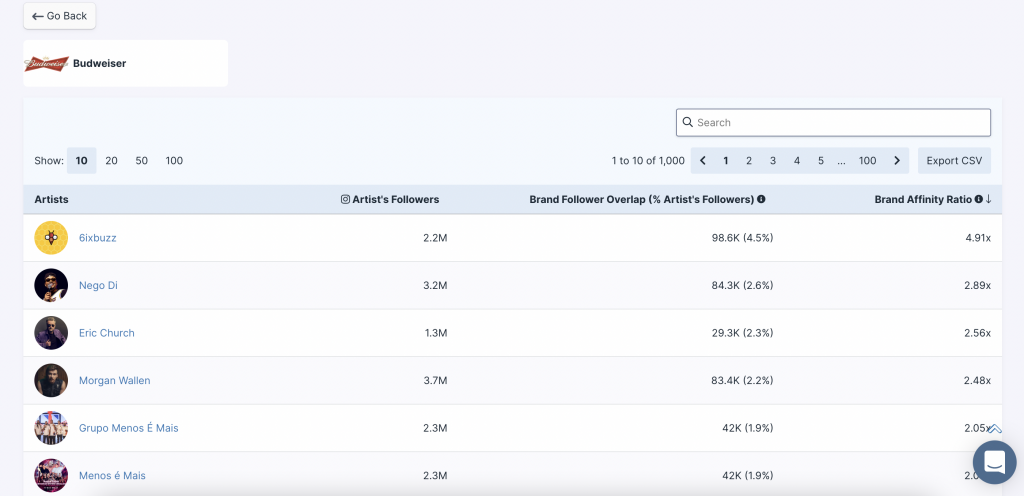The image size is (1024, 496).
Task: Click the Budweiser logo image
Action: [46, 63]
